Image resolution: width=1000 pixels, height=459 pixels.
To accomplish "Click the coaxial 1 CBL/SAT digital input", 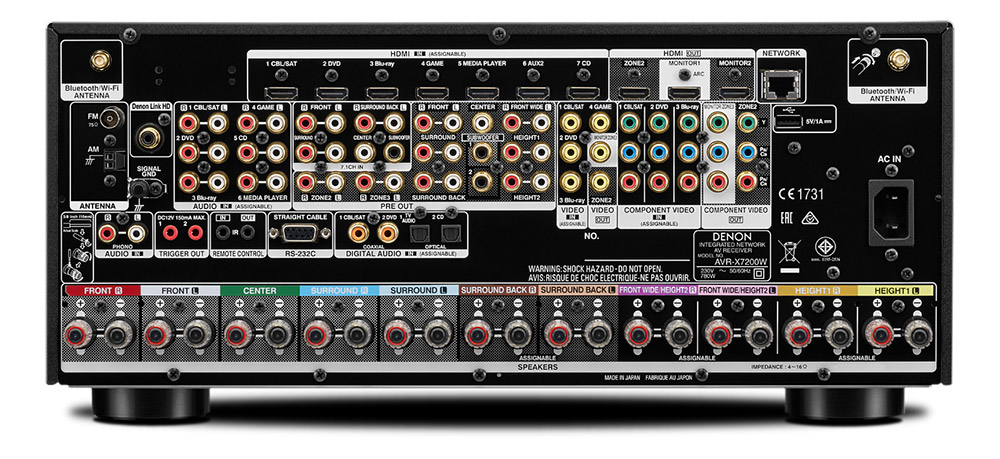I will 358,233.
